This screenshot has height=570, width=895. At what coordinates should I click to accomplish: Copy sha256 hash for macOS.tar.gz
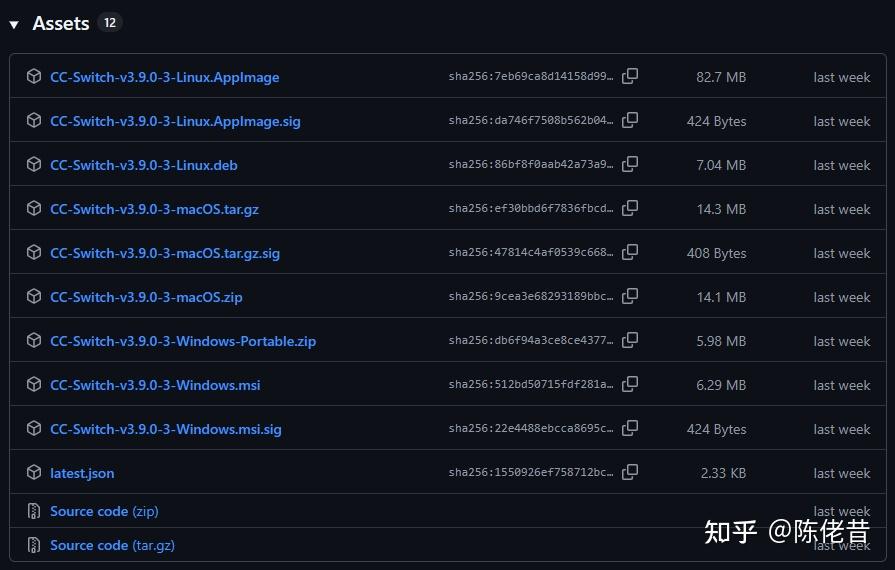(x=630, y=208)
